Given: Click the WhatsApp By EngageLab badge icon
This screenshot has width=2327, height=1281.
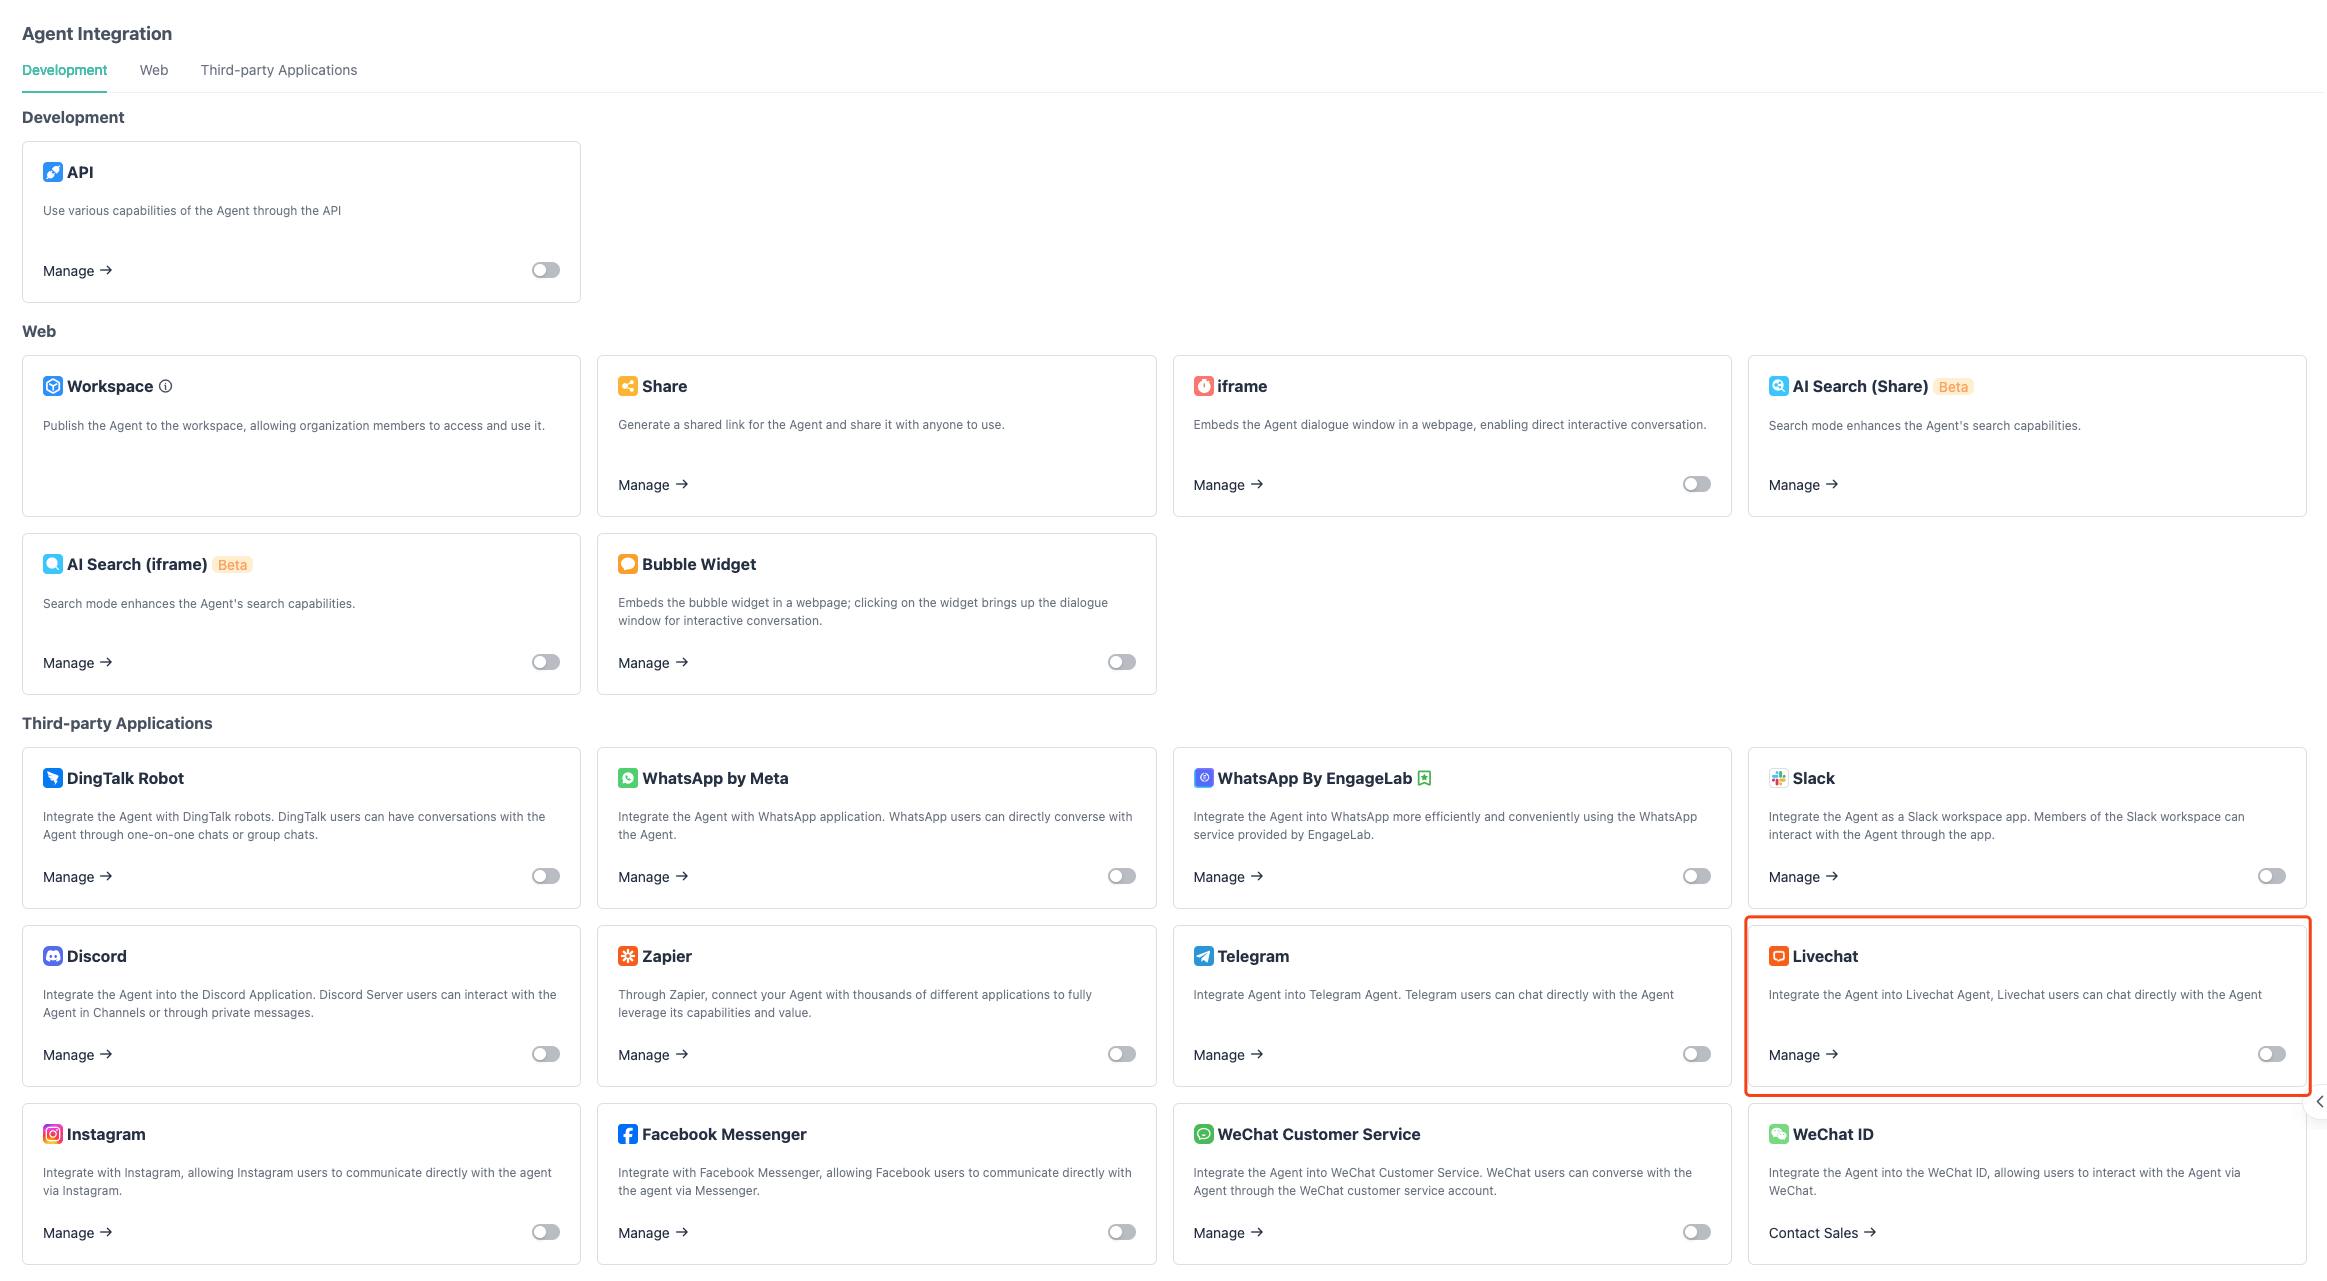Looking at the screenshot, I should click(x=1425, y=778).
